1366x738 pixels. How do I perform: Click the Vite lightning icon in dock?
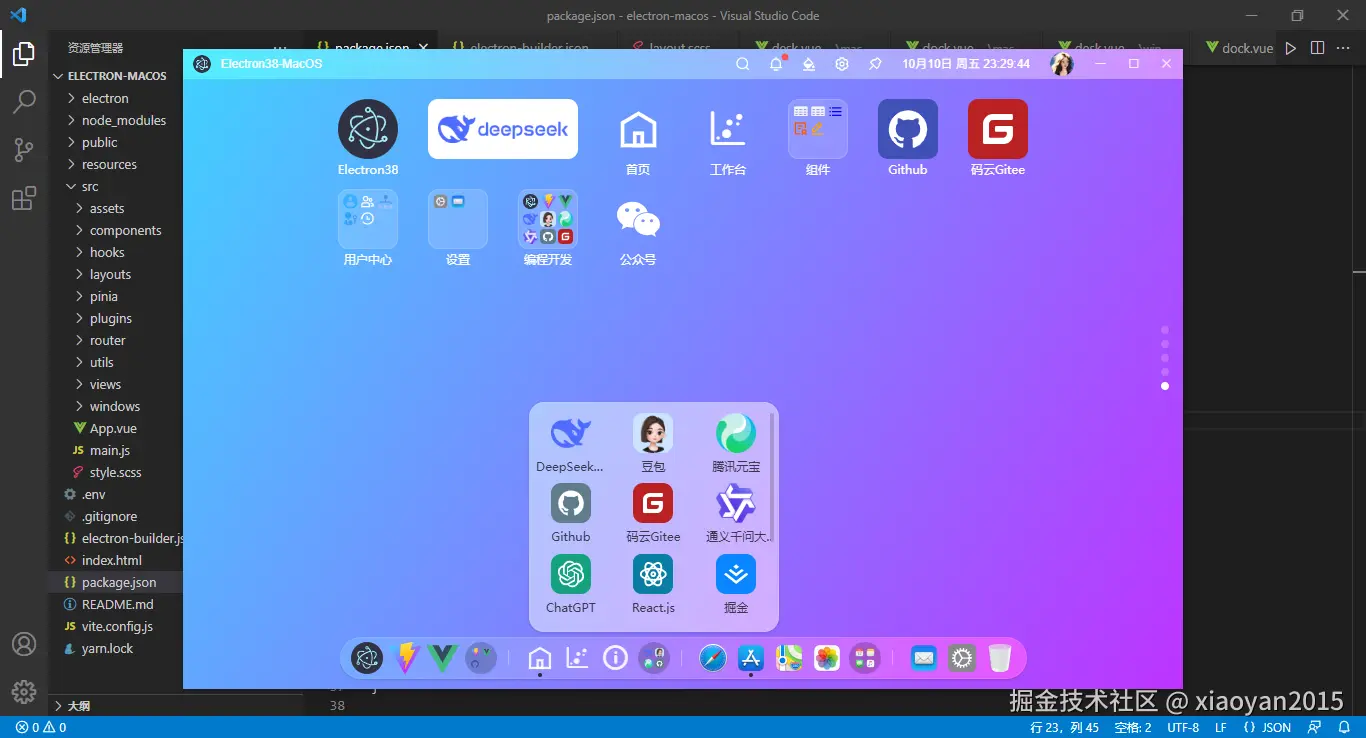point(406,658)
